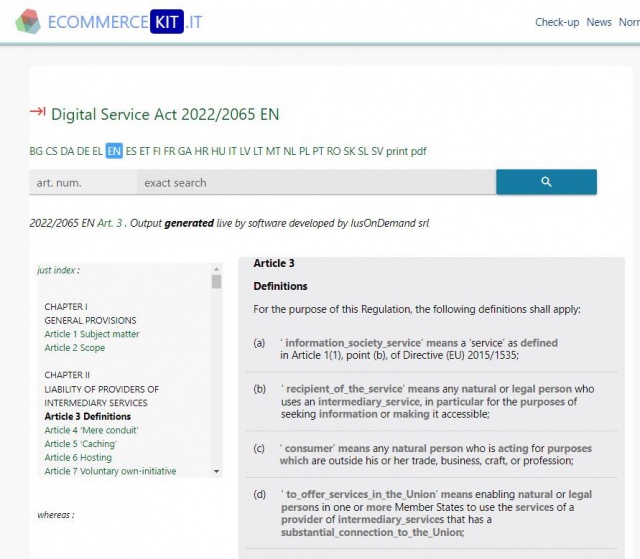Click the exact search field
Viewport: 640px width, 559px height.
coord(317,182)
